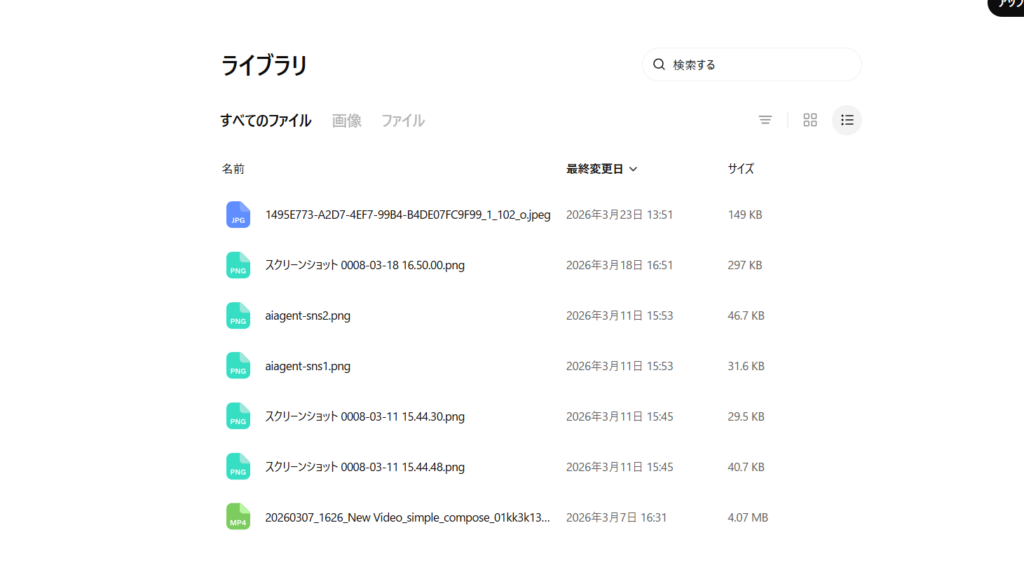1024x584 pixels.
Task: Click the 名前 column header
Action: click(233, 169)
